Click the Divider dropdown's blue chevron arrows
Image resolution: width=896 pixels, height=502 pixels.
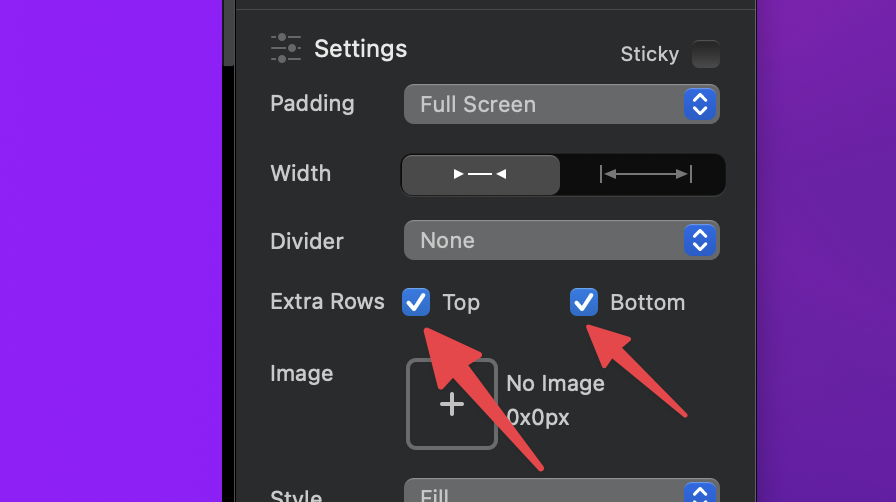point(700,240)
